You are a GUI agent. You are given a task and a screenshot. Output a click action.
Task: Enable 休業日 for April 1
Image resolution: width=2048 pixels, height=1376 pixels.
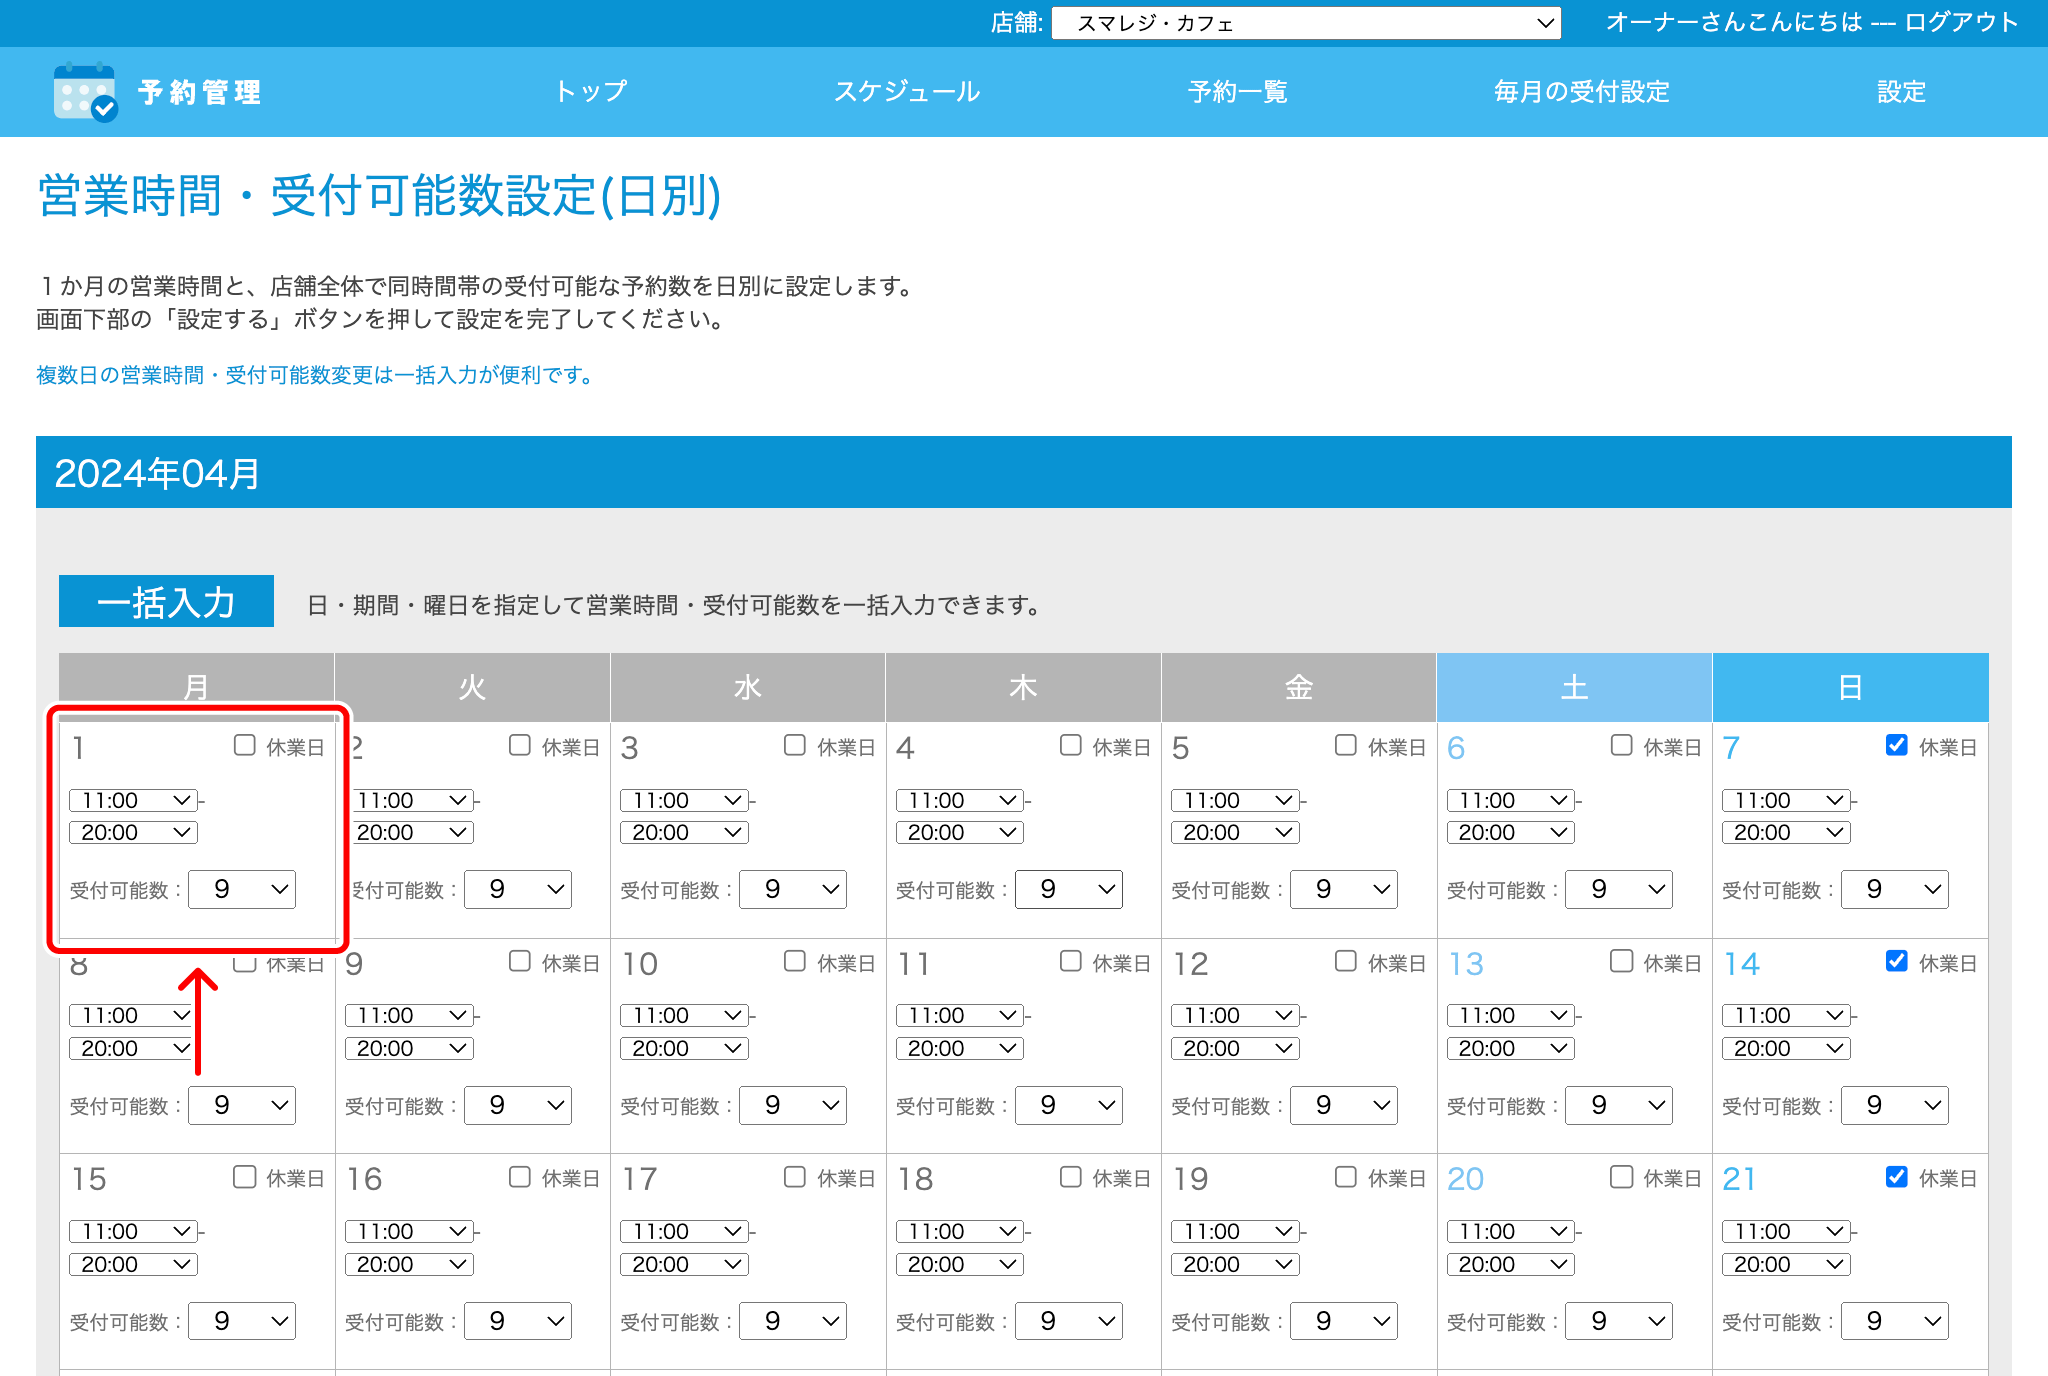pyautogui.click(x=243, y=744)
